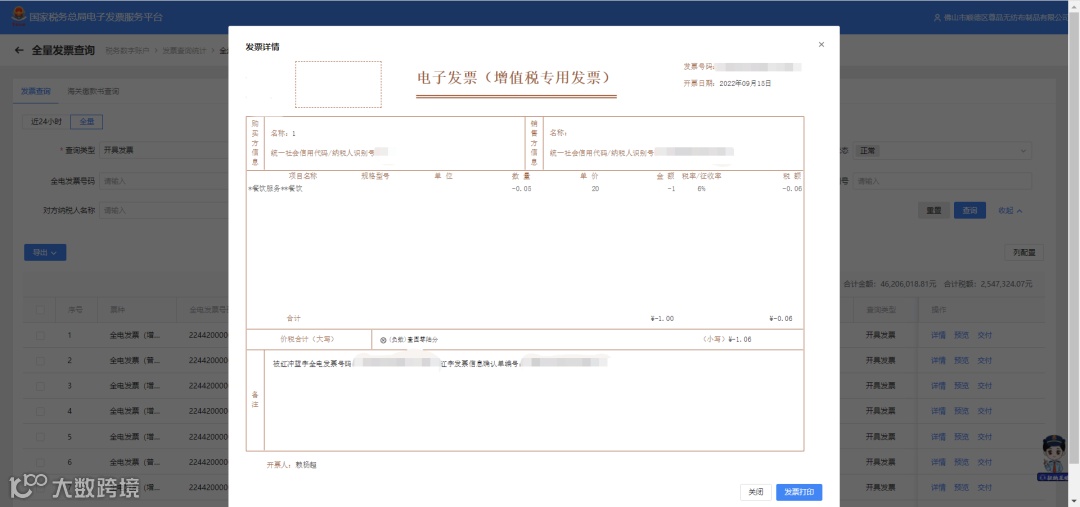Expand the 导出 dropdown button
The image size is (1080, 507).
45,253
